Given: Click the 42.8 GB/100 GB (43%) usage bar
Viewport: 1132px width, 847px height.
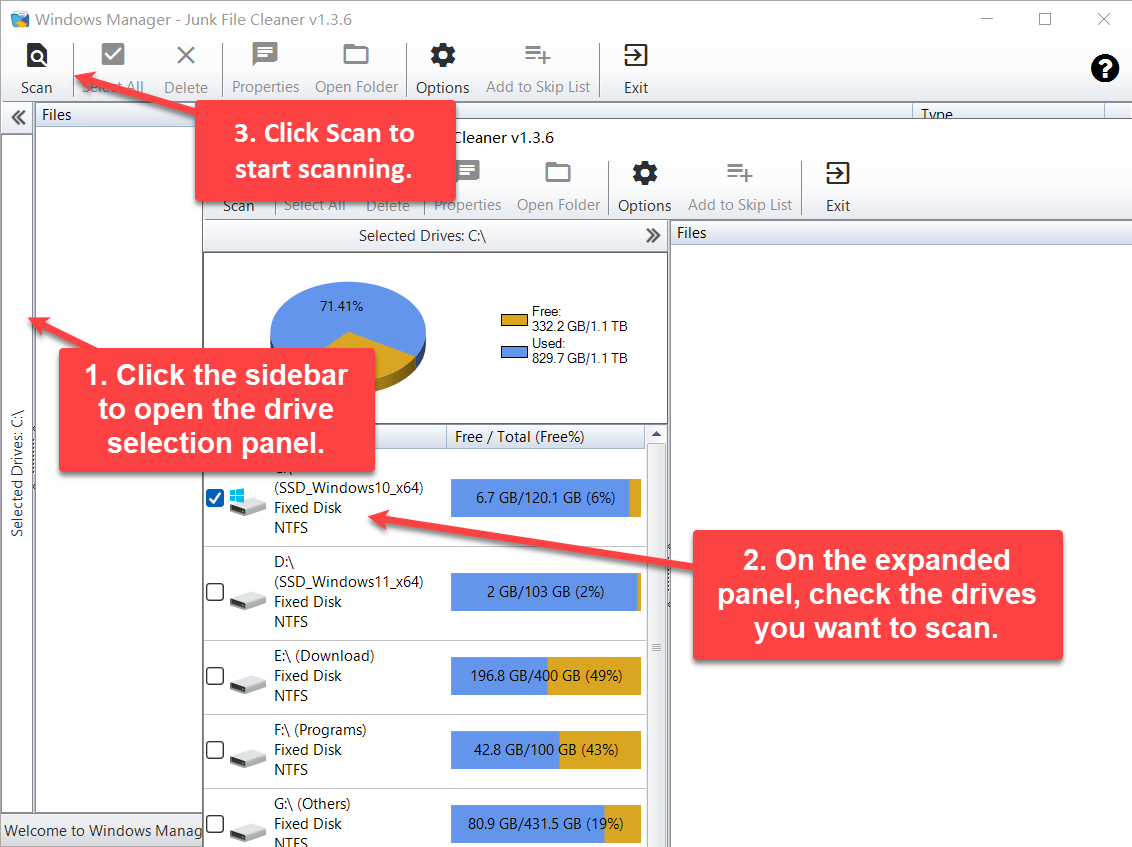Looking at the screenshot, I should tap(546, 750).
